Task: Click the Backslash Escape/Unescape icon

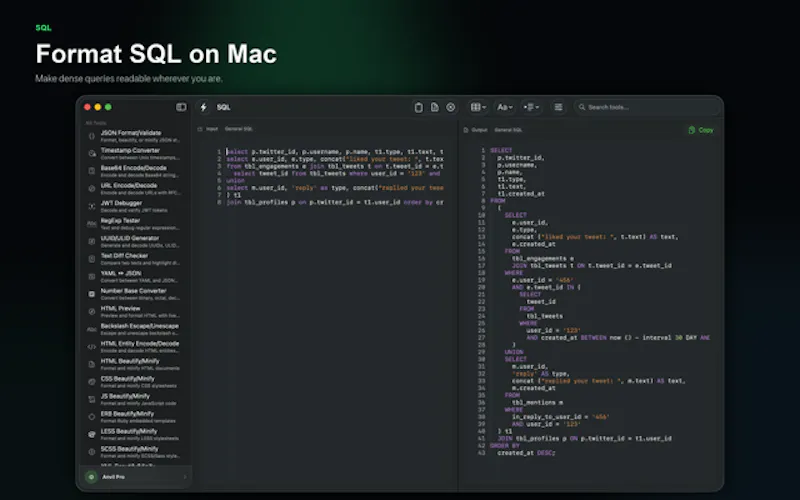Action: 92,330
